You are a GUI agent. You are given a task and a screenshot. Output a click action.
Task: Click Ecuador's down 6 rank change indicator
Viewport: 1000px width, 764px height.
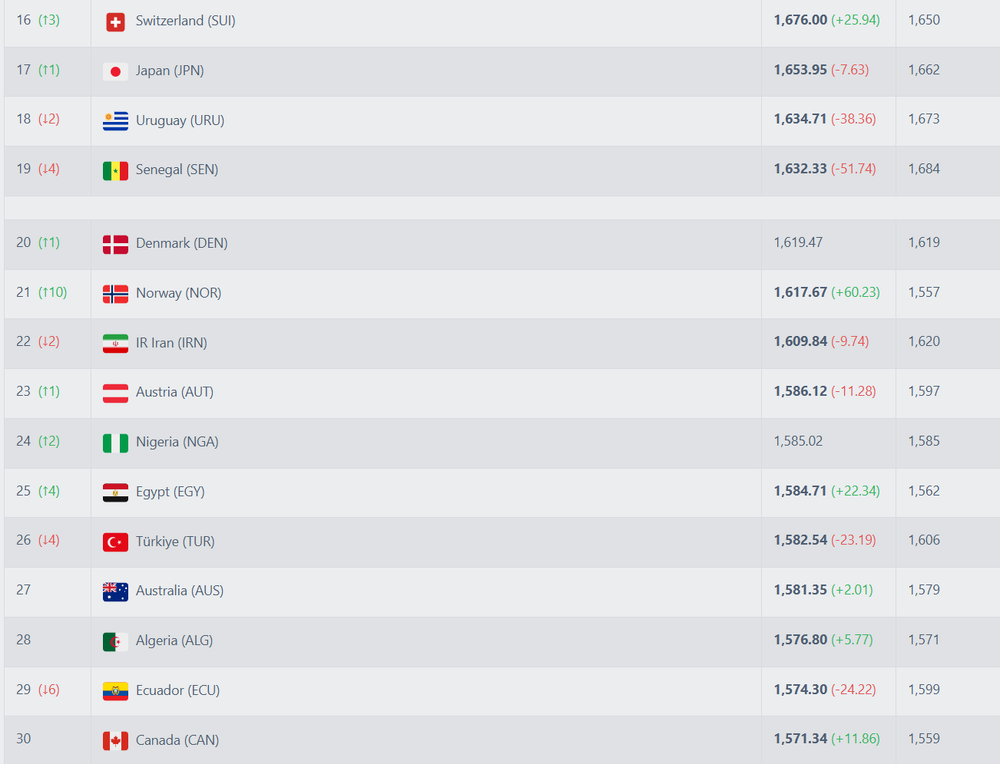coord(48,689)
